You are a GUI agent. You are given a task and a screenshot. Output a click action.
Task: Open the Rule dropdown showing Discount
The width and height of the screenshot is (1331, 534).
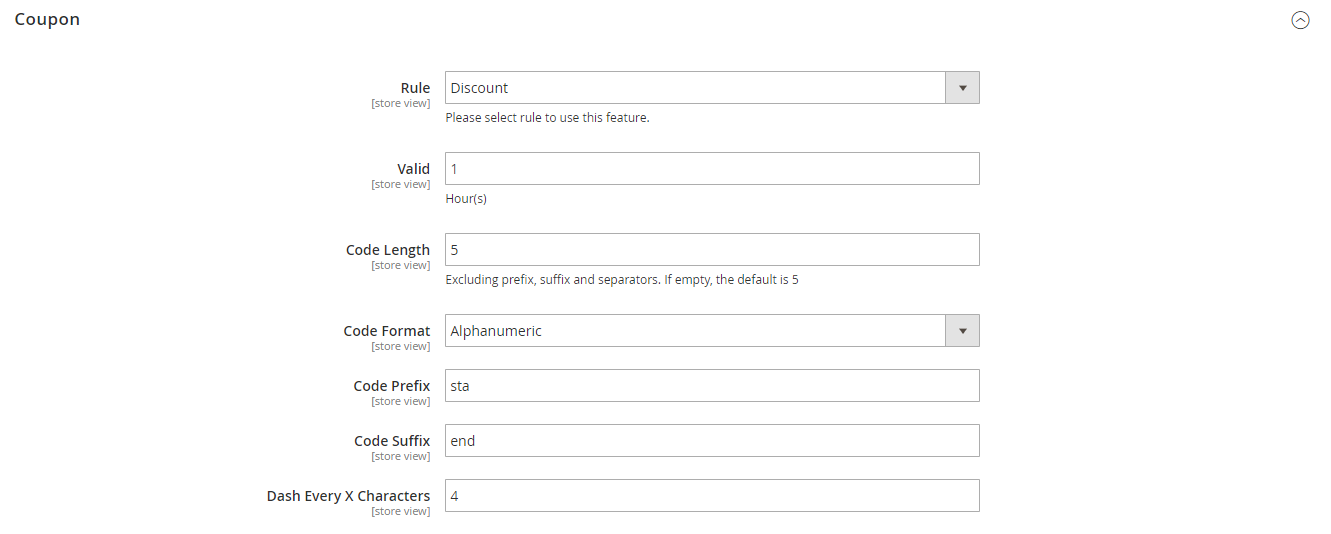tap(695, 88)
